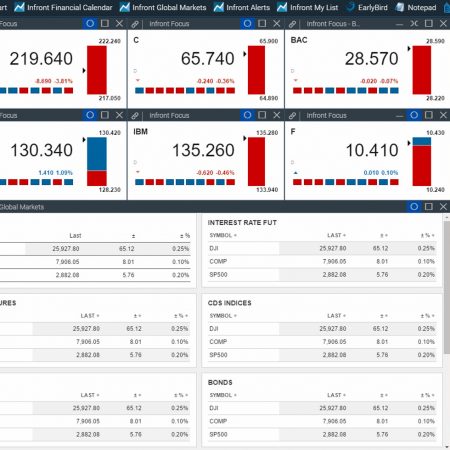Select COMP row in Interest Rate Fut
Viewport: 450px width, 450px height.
click(322, 261)
